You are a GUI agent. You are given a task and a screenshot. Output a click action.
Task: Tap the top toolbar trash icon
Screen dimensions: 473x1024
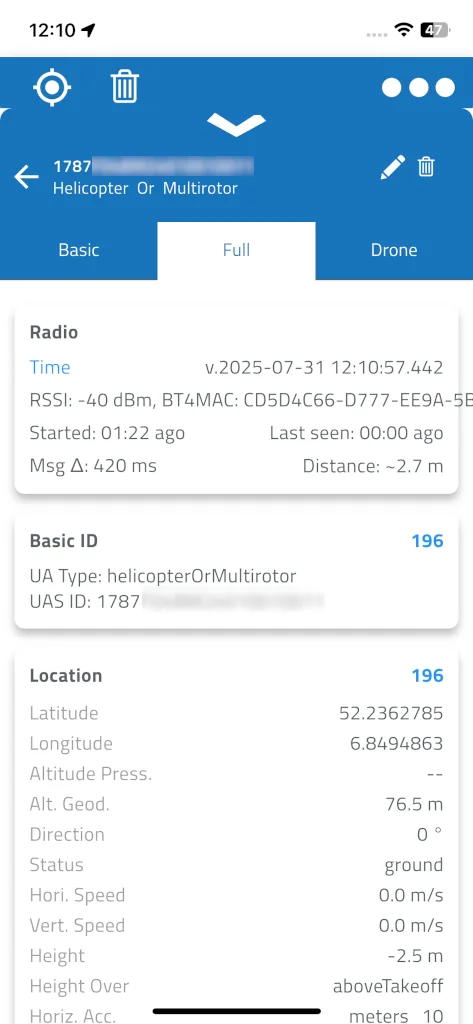pos(124,87)
